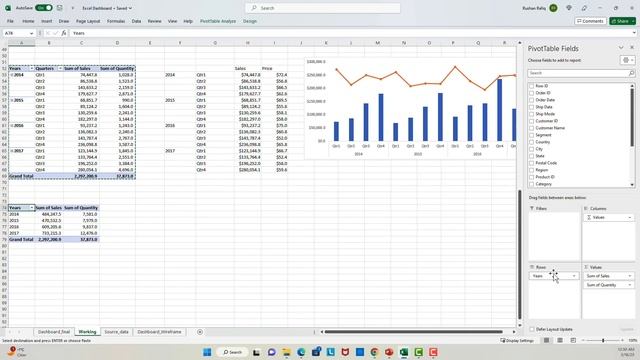
Task: Check the Customer Name field
Action: (531, 128)
